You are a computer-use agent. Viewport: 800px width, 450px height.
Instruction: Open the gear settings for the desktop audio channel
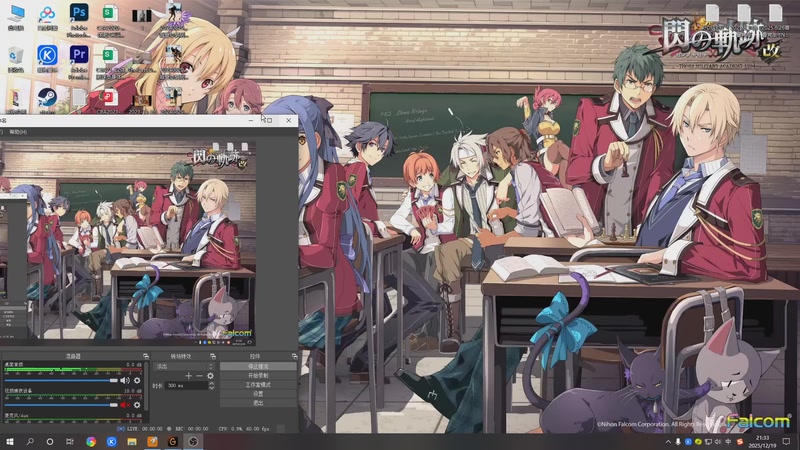tap(137, 381)
